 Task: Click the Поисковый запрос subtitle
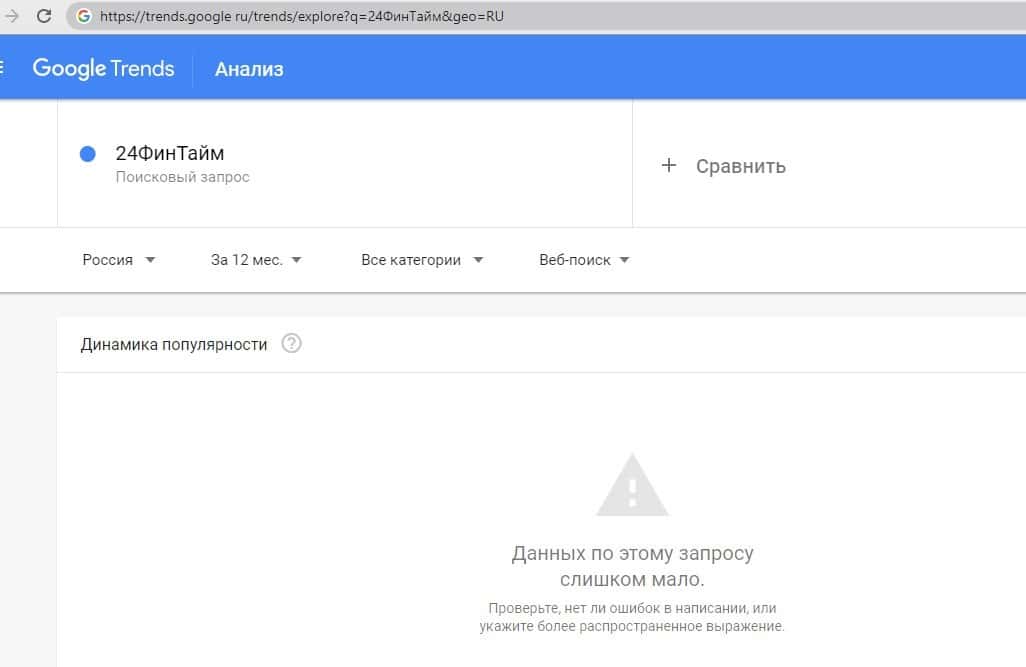182,177
